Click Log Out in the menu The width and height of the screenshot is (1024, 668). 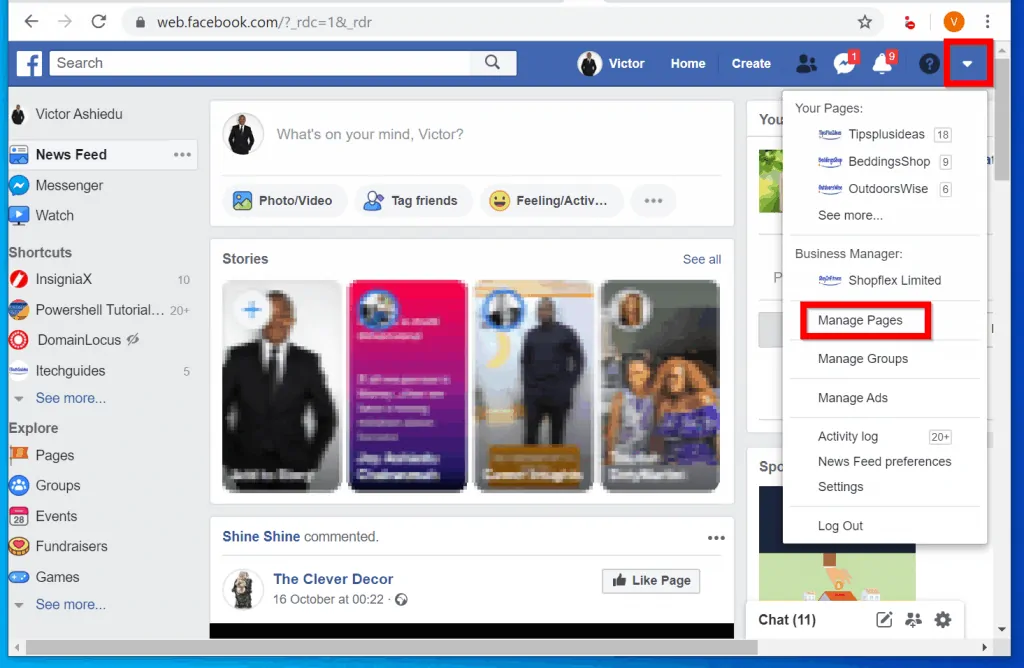(840, 526)
